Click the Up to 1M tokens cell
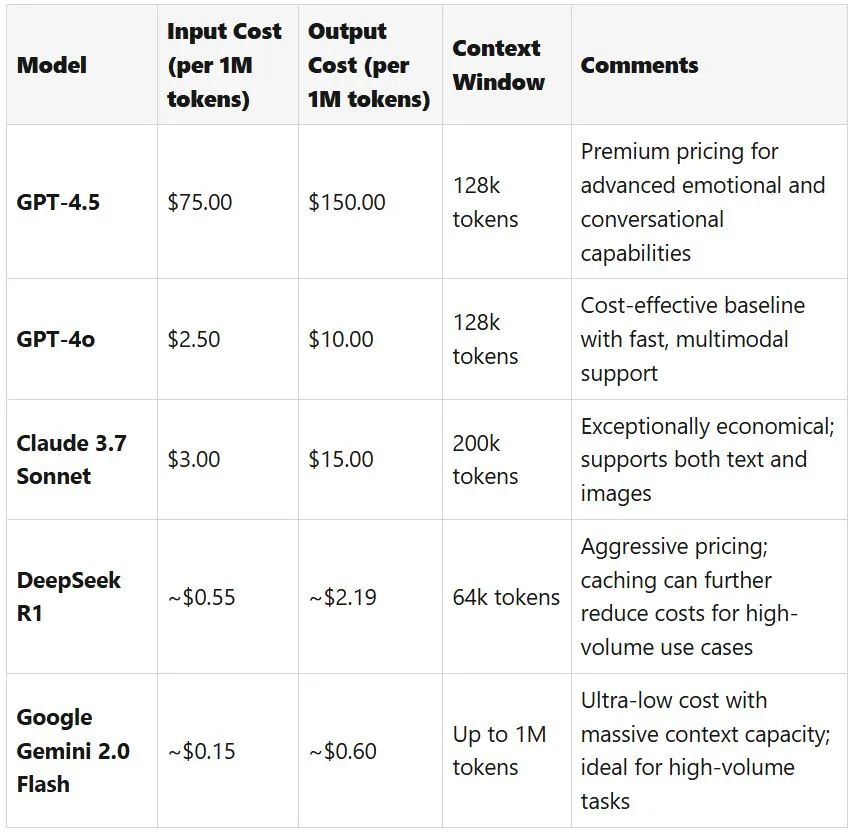Image resolution: width=856 pixels, height=834 pixels. pyautogui.click(x=500, y=750)
